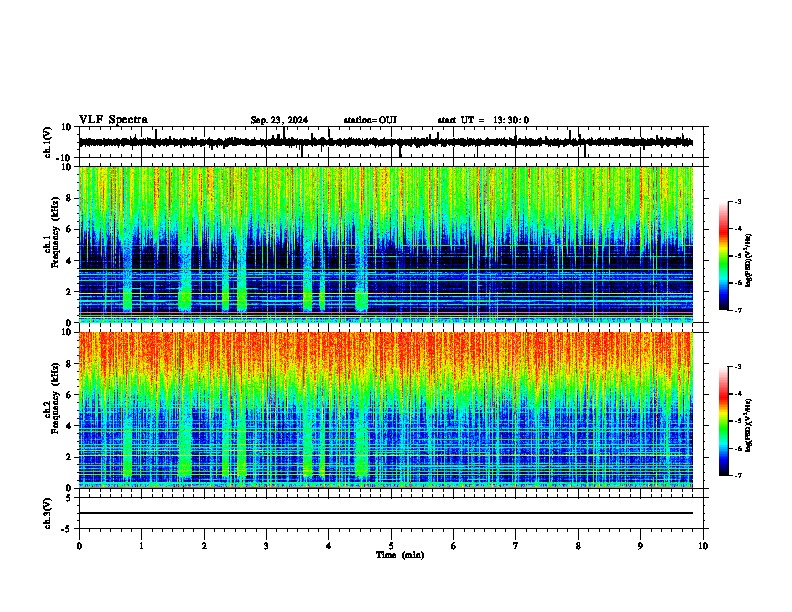
Task: Click the "-7" label on ch.2 colorbar
Action: click(738, 475)
